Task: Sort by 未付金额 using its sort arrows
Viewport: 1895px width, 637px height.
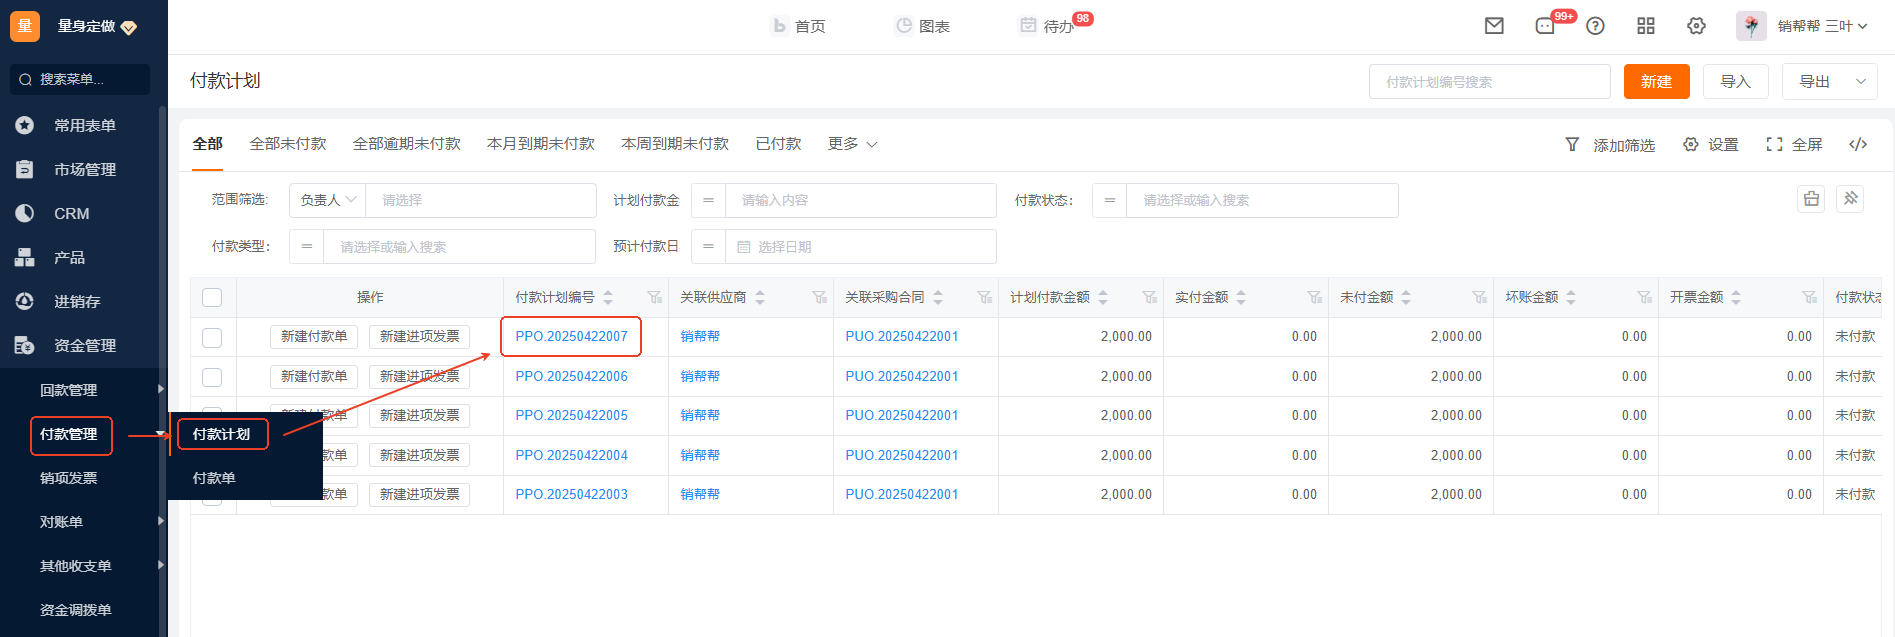Action: (1406, 297)
